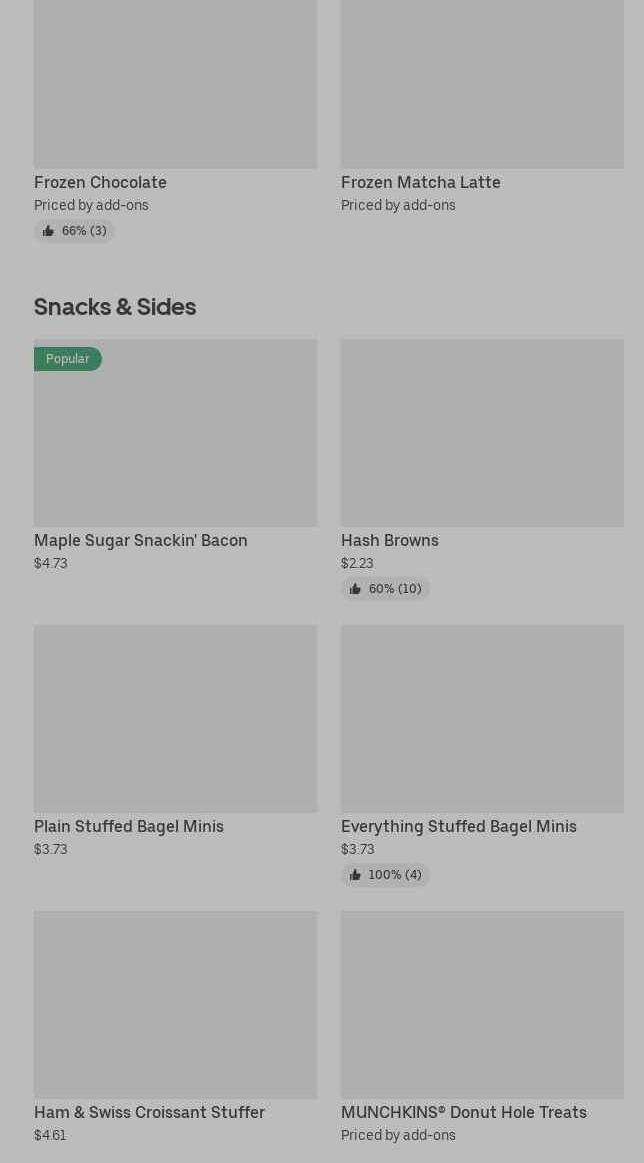Click the Frozen Chocolate item name
The width and height of the screenshot is (644, 1163).
[100, 182]
